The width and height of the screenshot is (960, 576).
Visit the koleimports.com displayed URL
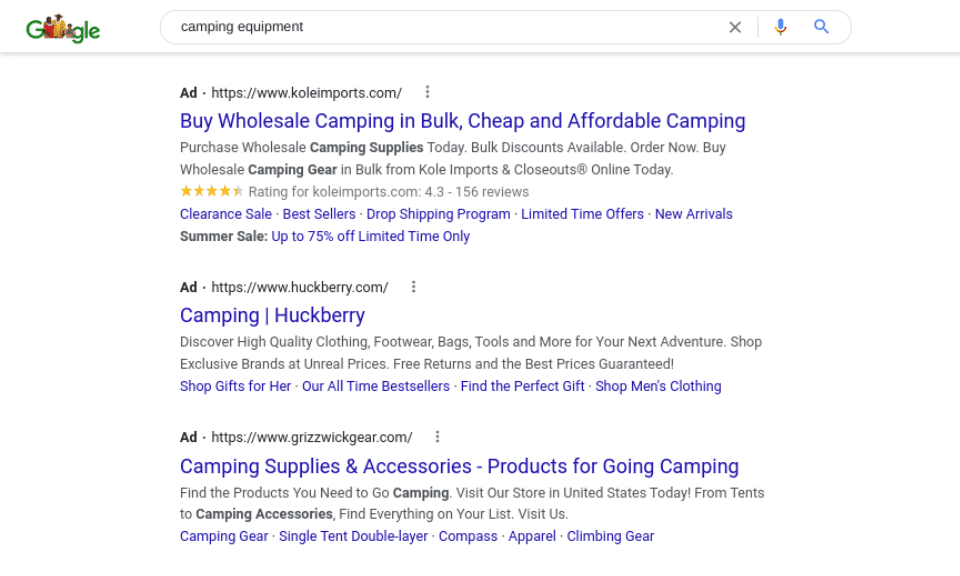[x=305, y=92]
